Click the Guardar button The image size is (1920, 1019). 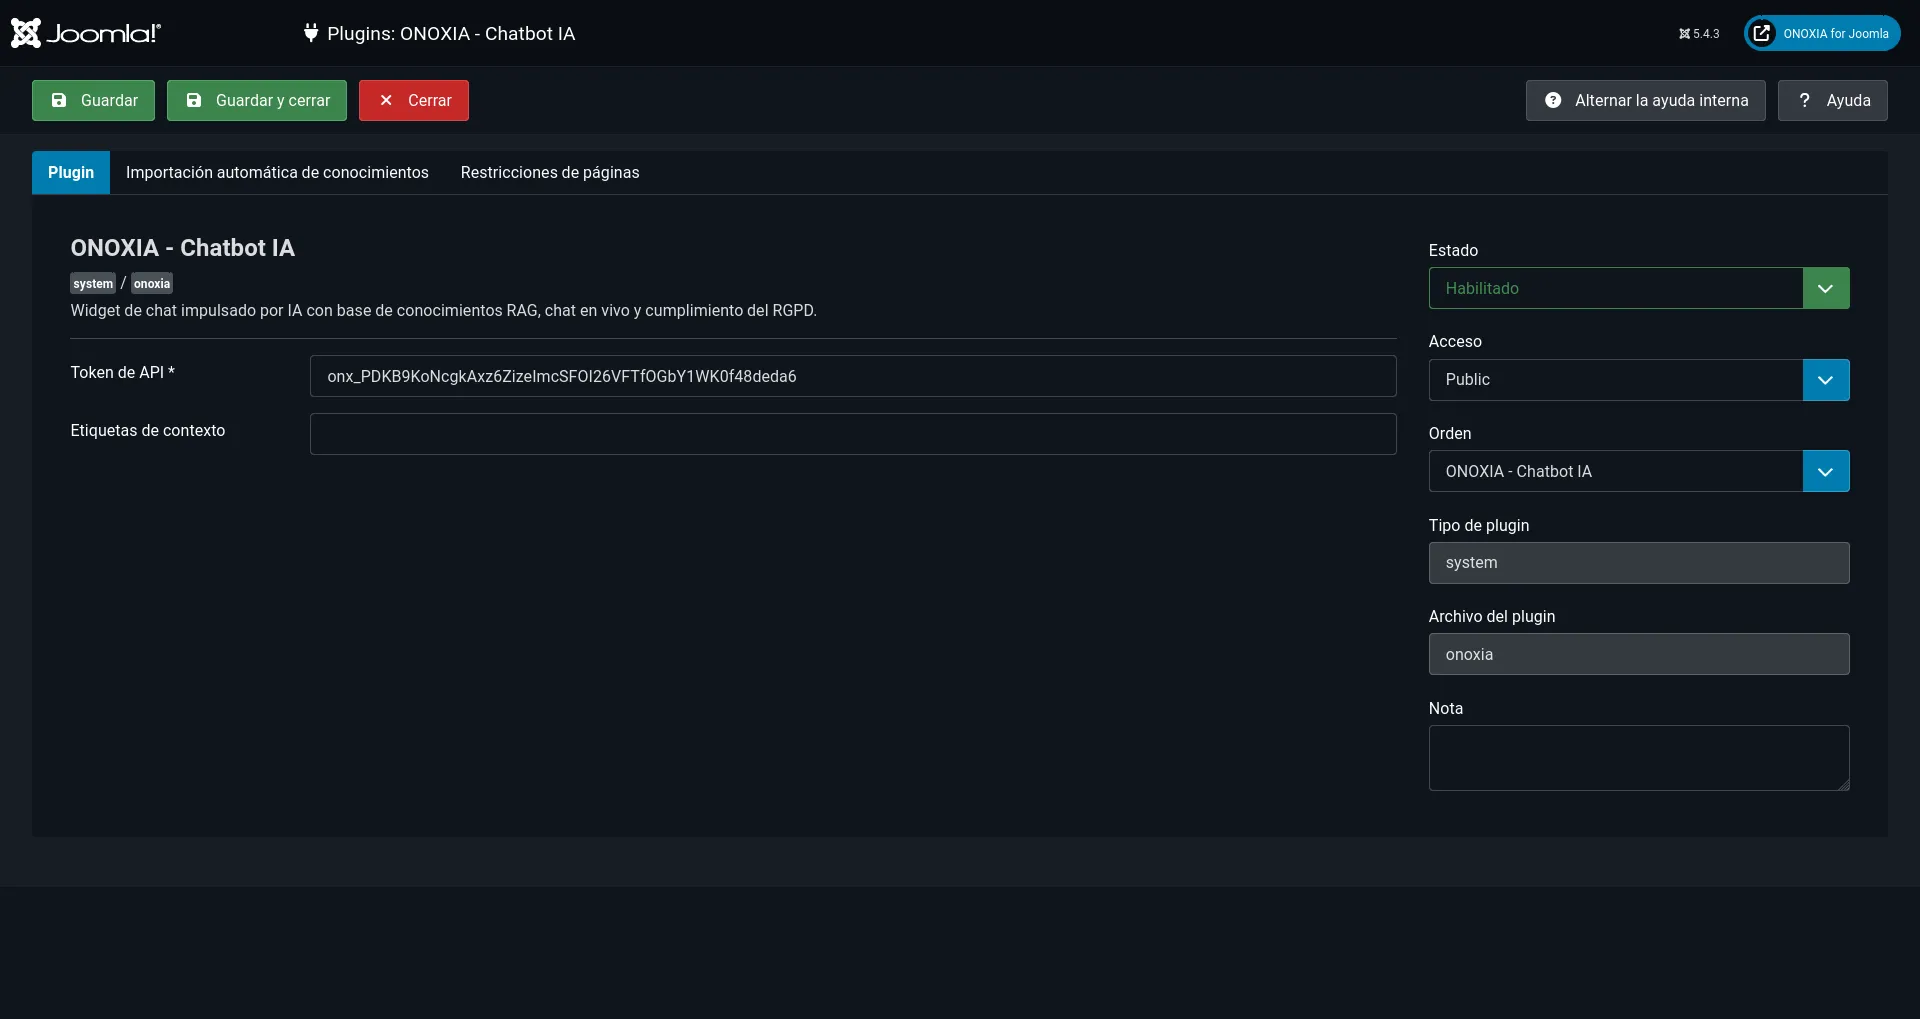(x=93, y=100)
